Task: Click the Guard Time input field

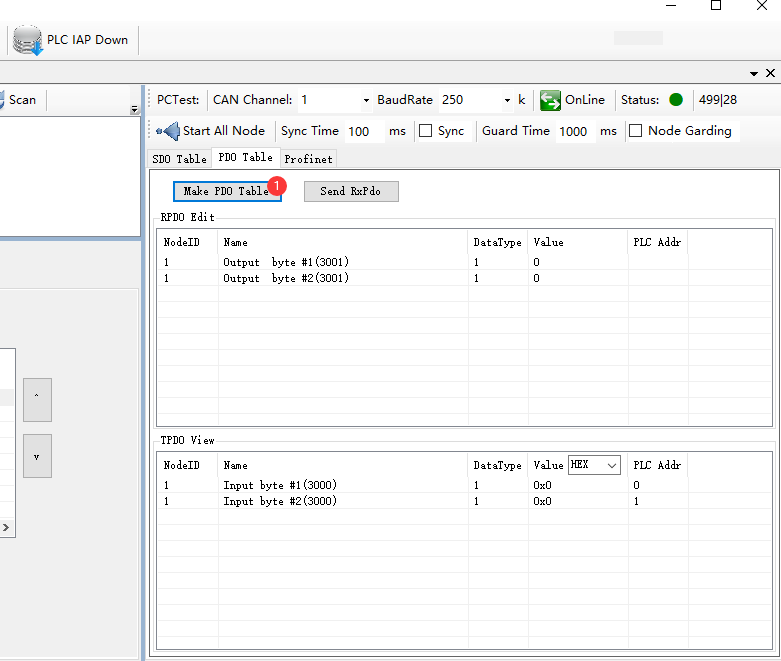Action: point(574,131)
